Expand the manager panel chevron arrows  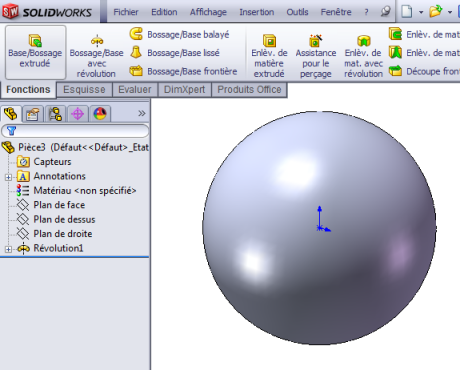[x=142, y=113]
